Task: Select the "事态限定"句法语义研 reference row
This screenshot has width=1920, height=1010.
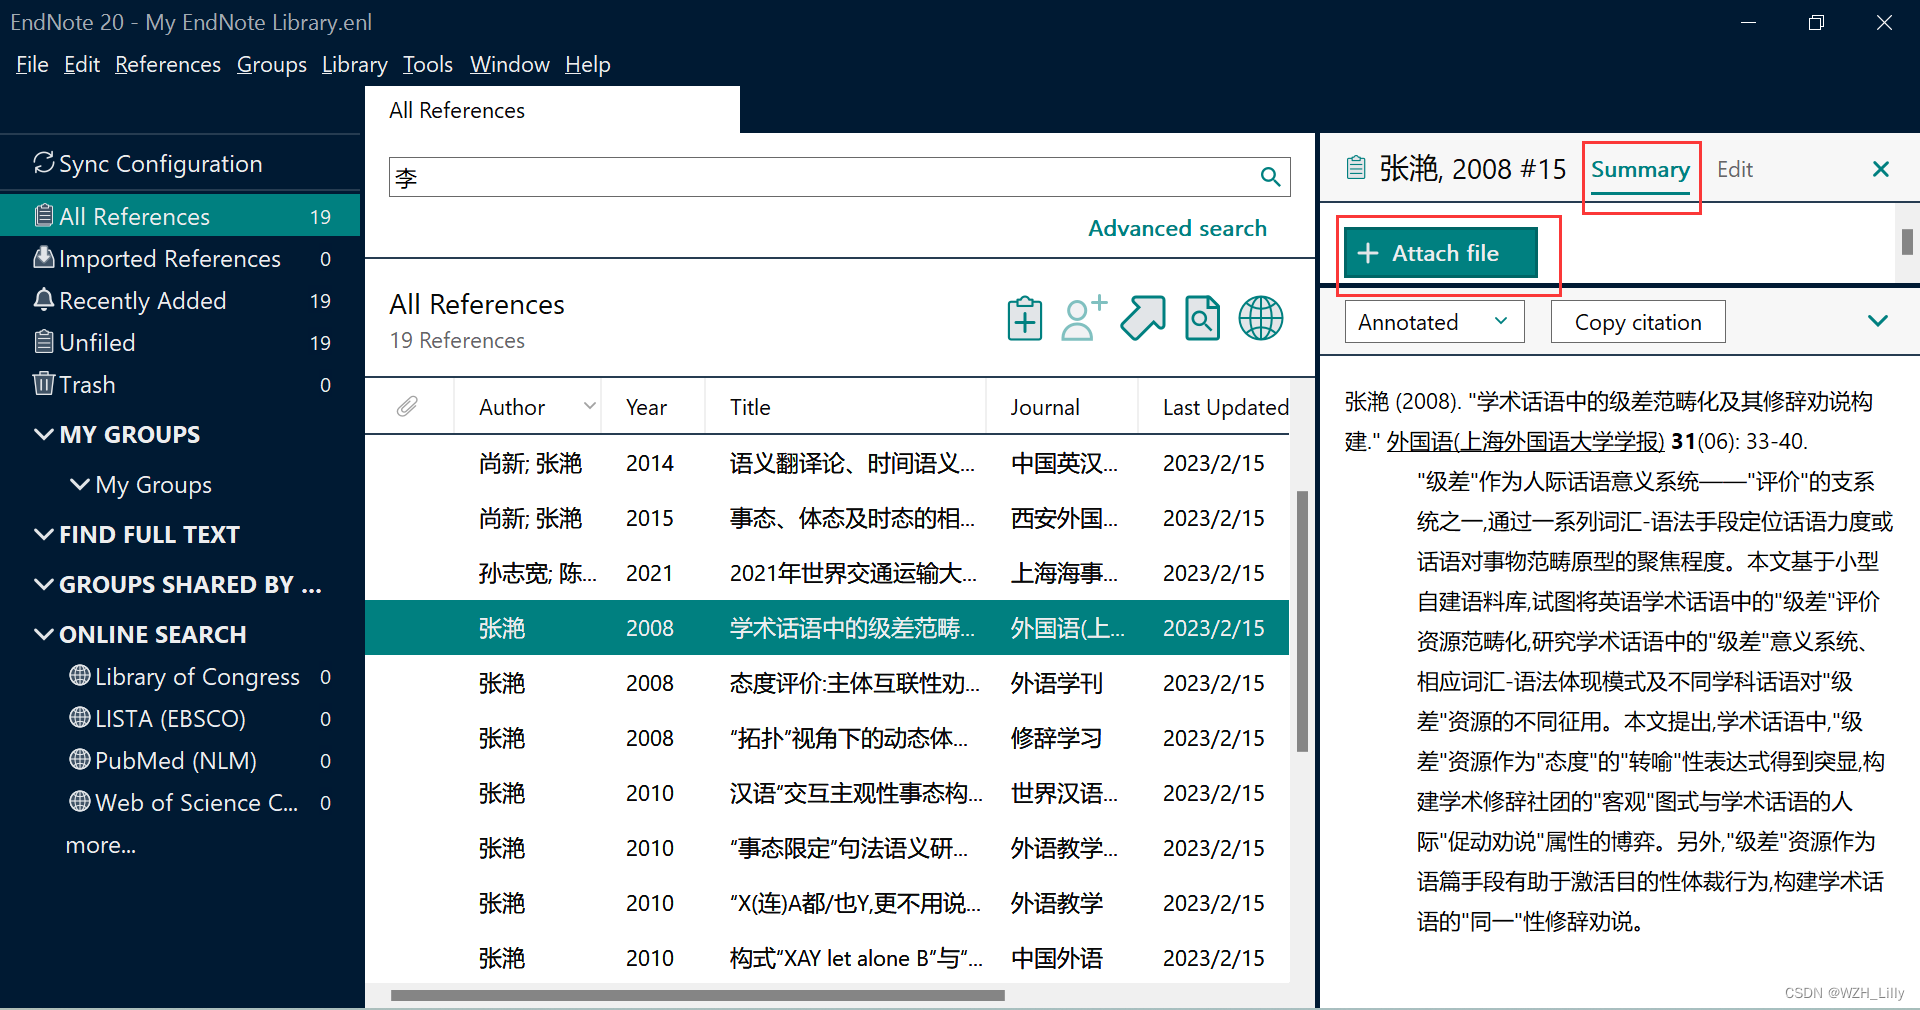Action: (827, 848)
